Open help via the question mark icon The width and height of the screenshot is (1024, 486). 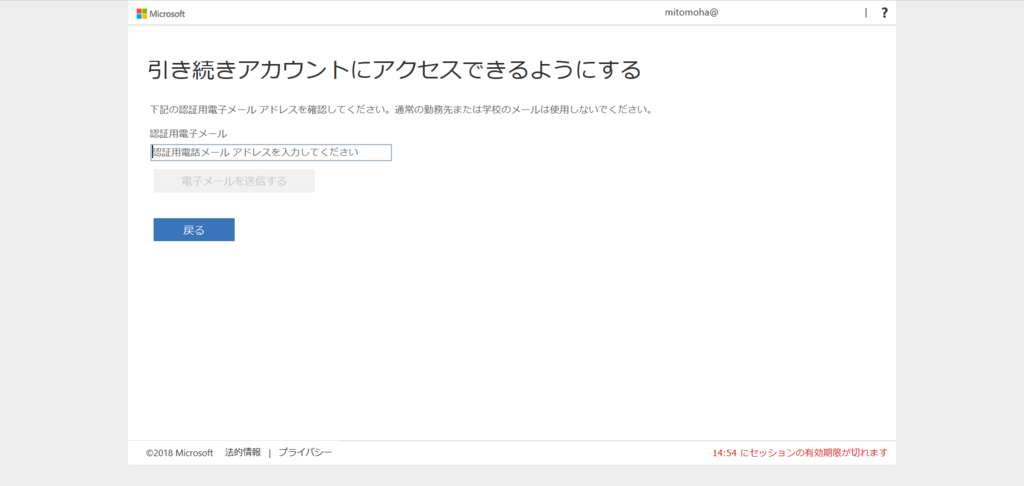[x=884, y=12]
